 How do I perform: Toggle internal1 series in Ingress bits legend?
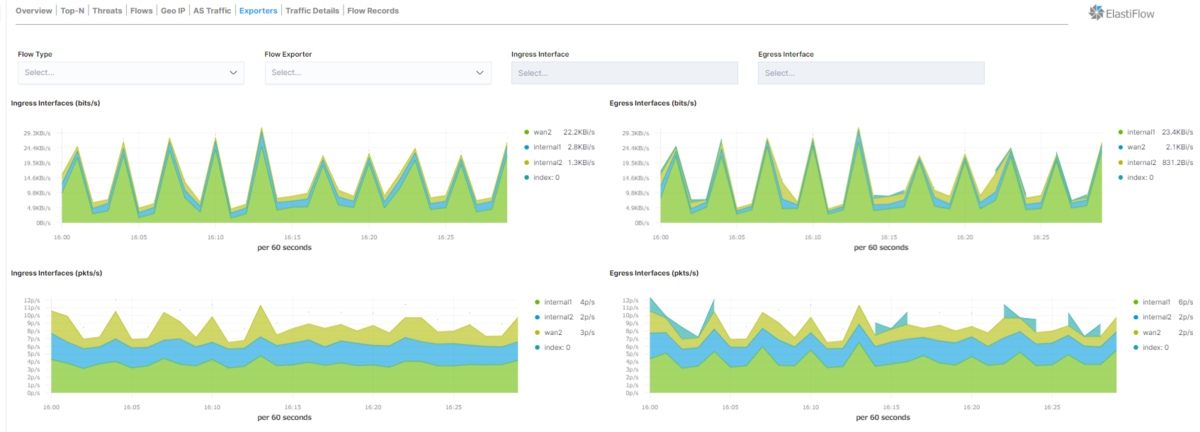546,147
